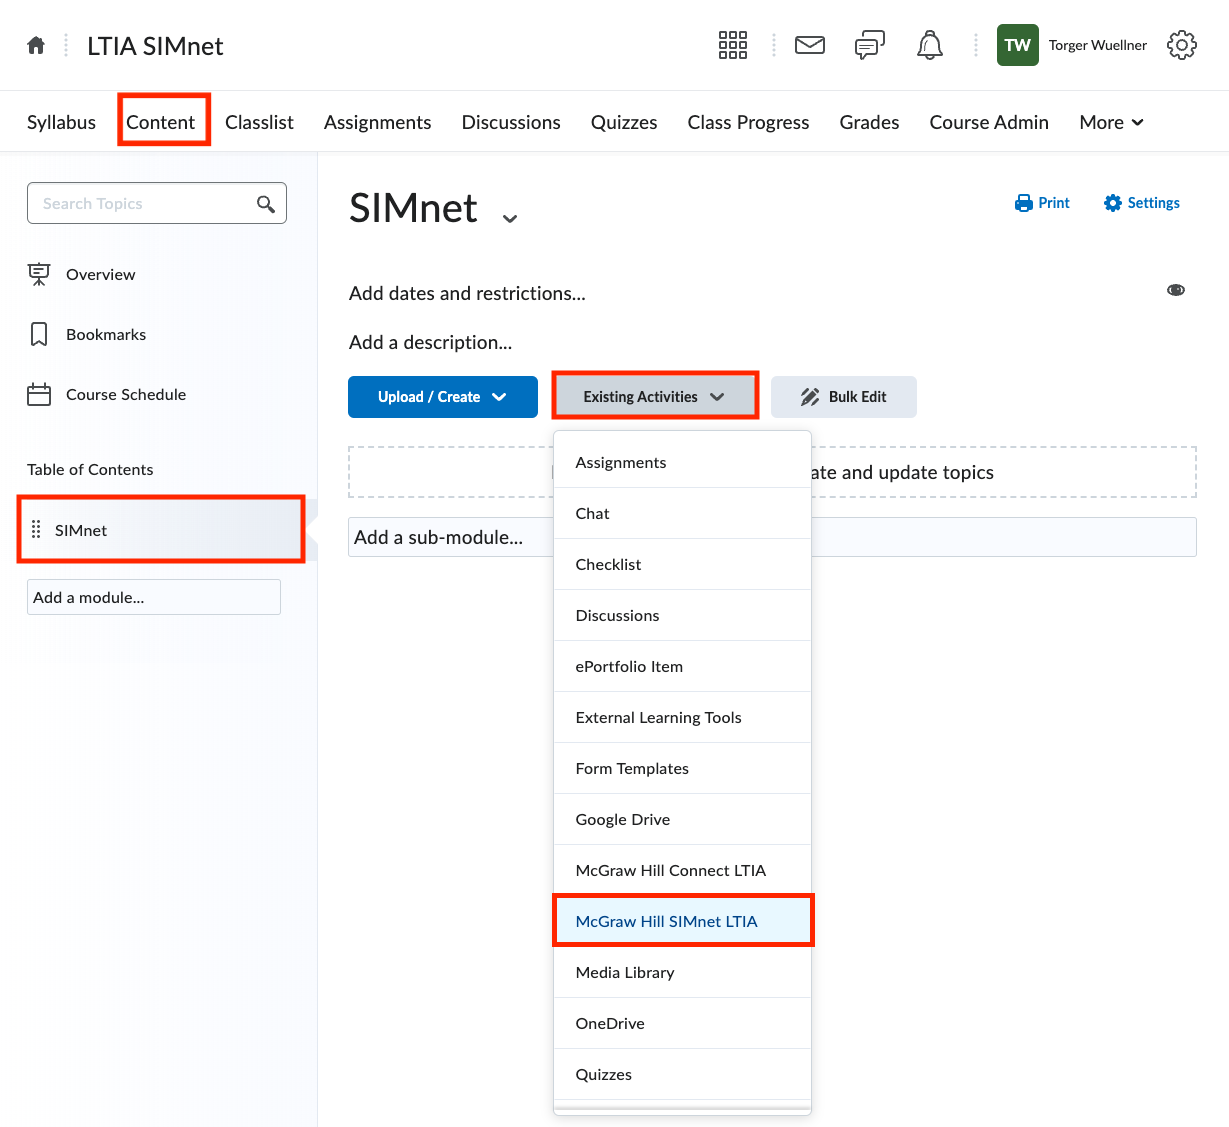Screen dimensions: 1229x1127
Task: Click the Print printer icon
Action: tap(1024, 203)
